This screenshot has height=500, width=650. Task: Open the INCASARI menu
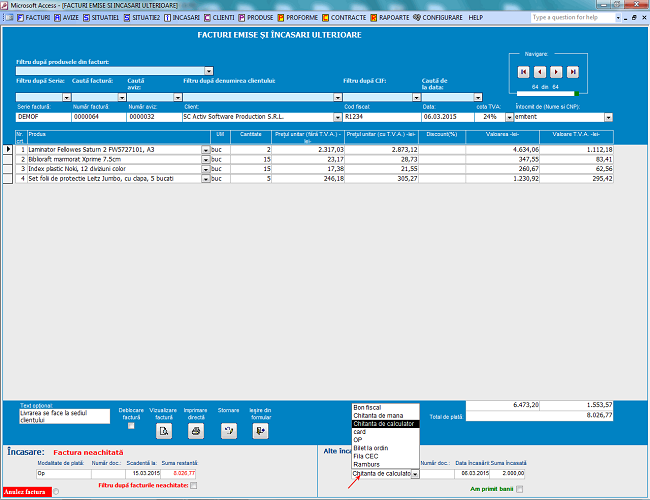pyautogui.click(x=182, y=17)
